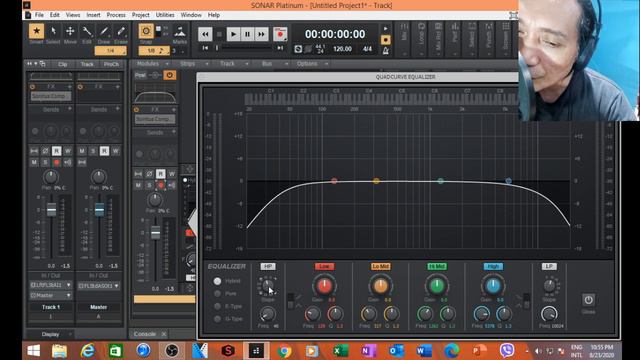Image resolution: width=640 pixels, height=360 pixels.
Task: Open Track 1 input selector dropdown
Action: coord(51,285)
